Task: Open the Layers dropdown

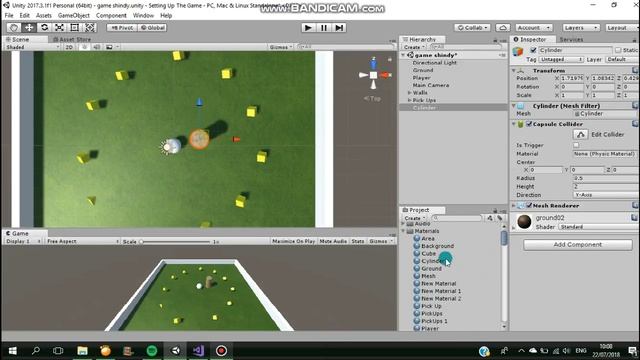Action: coord(581,27)
